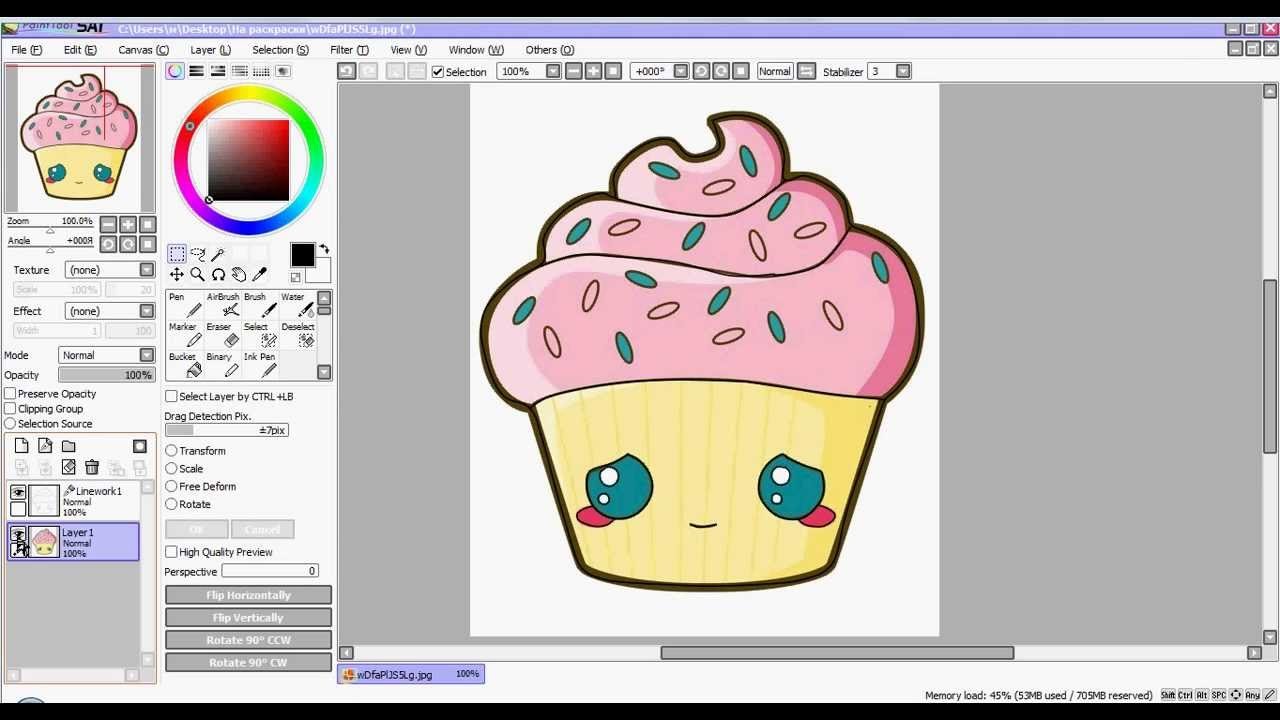Image resolution: width=1280 pixels, height=720 pixels.
Task: Activate the magnifier zoom tool
Action: point(197,274)
